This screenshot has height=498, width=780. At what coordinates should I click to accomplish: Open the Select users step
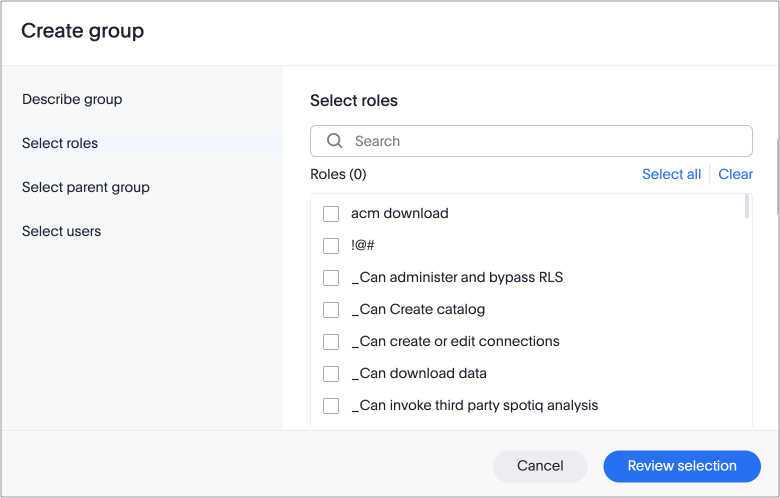62,232
